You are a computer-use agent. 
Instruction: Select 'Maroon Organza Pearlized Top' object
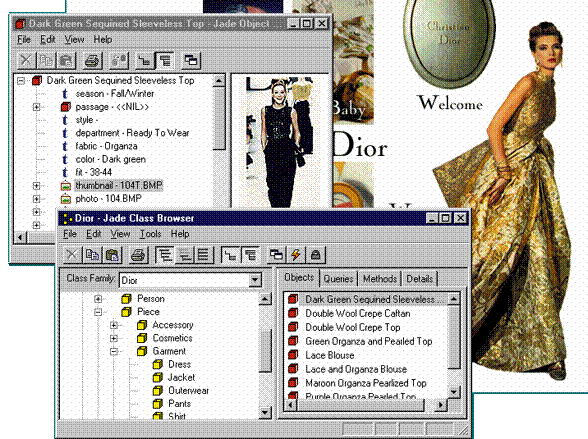click(x=366, y=383)
